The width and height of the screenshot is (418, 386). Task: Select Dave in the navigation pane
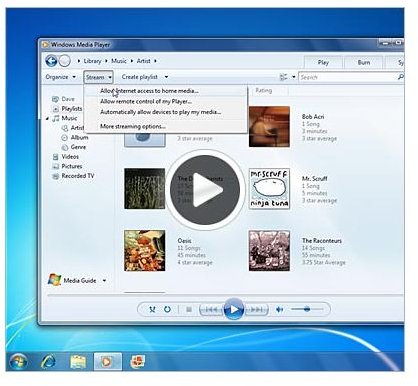pos(63,99)
